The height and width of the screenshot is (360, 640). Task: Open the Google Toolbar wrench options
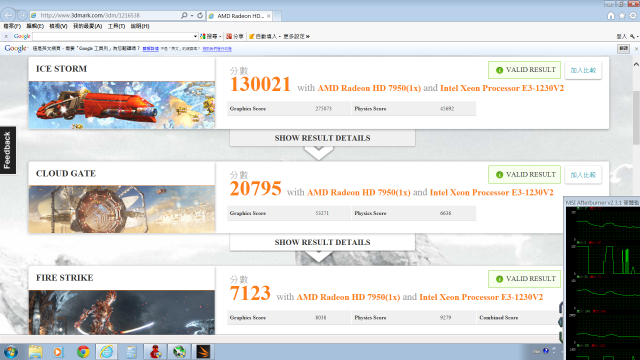coord(633,36)
